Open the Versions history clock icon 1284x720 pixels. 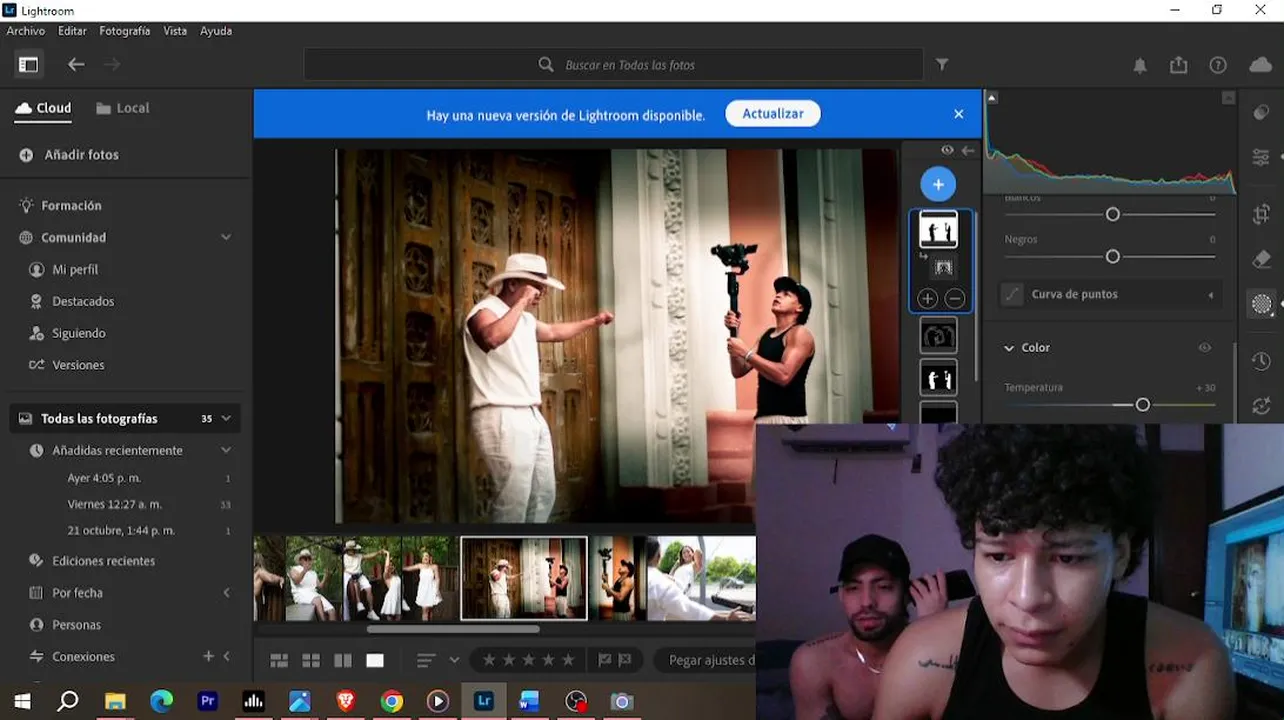point(1261,361)
